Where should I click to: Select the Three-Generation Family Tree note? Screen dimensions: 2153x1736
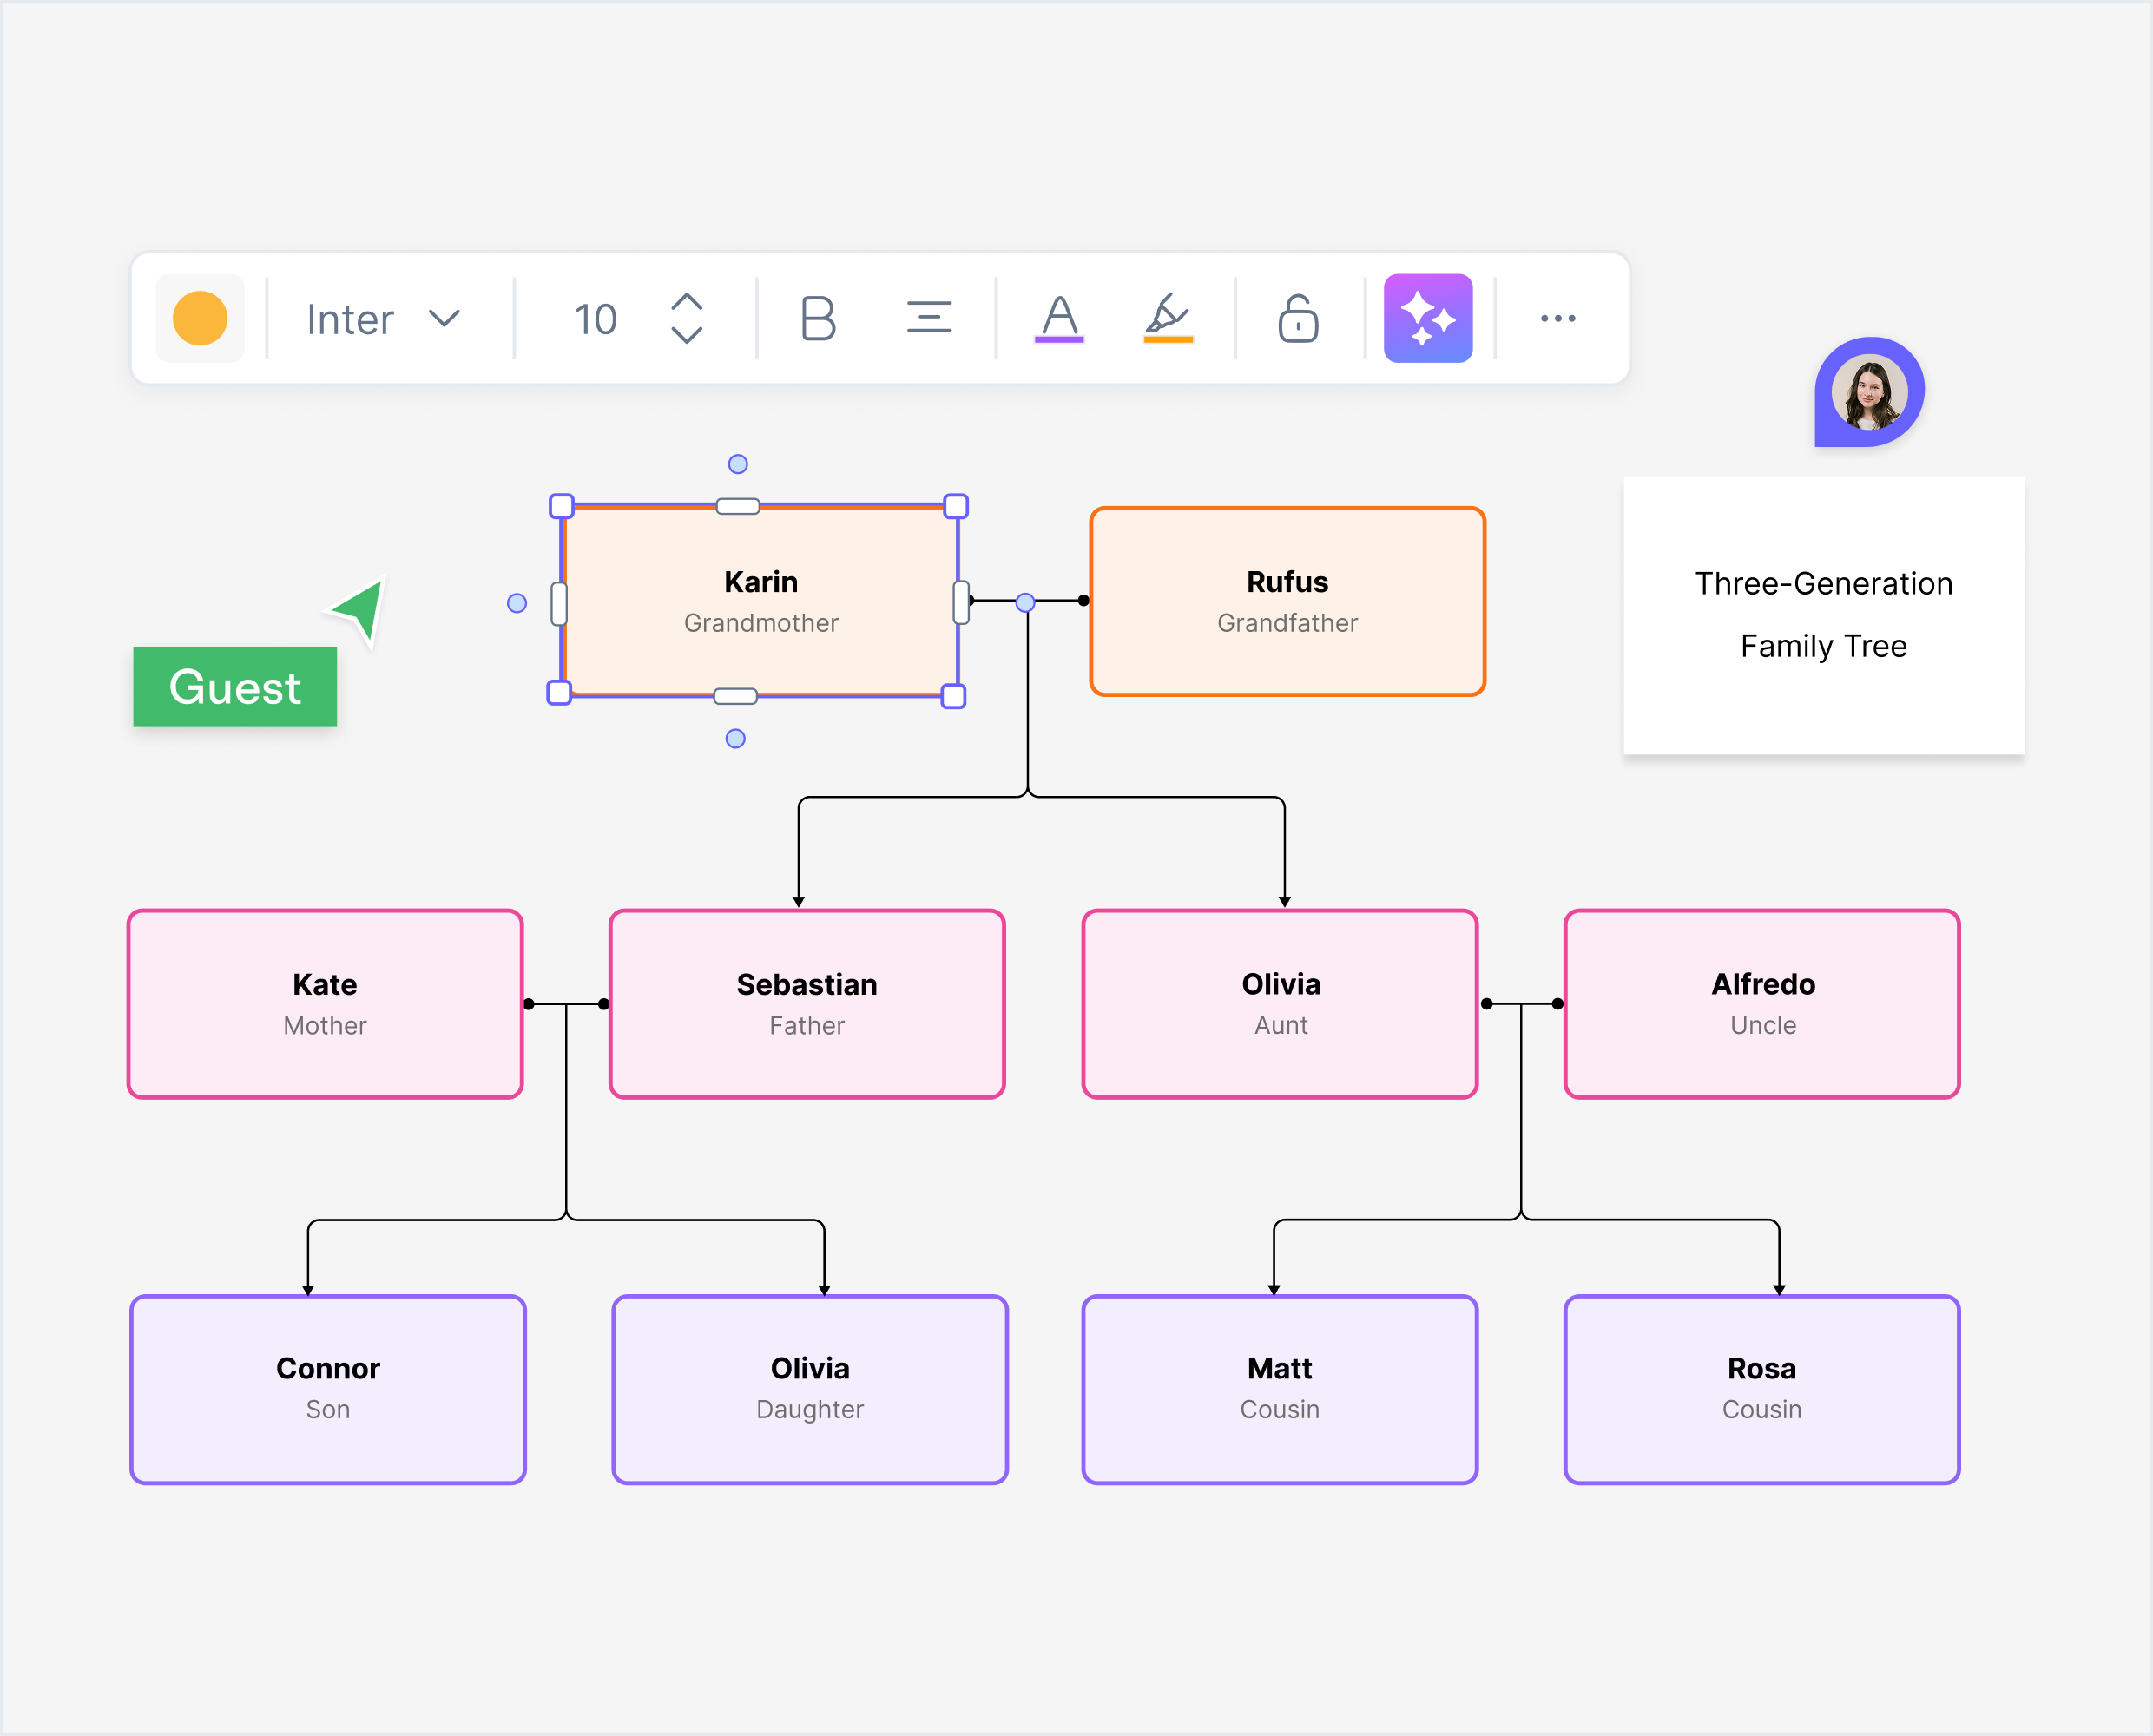pos(1824,615)
